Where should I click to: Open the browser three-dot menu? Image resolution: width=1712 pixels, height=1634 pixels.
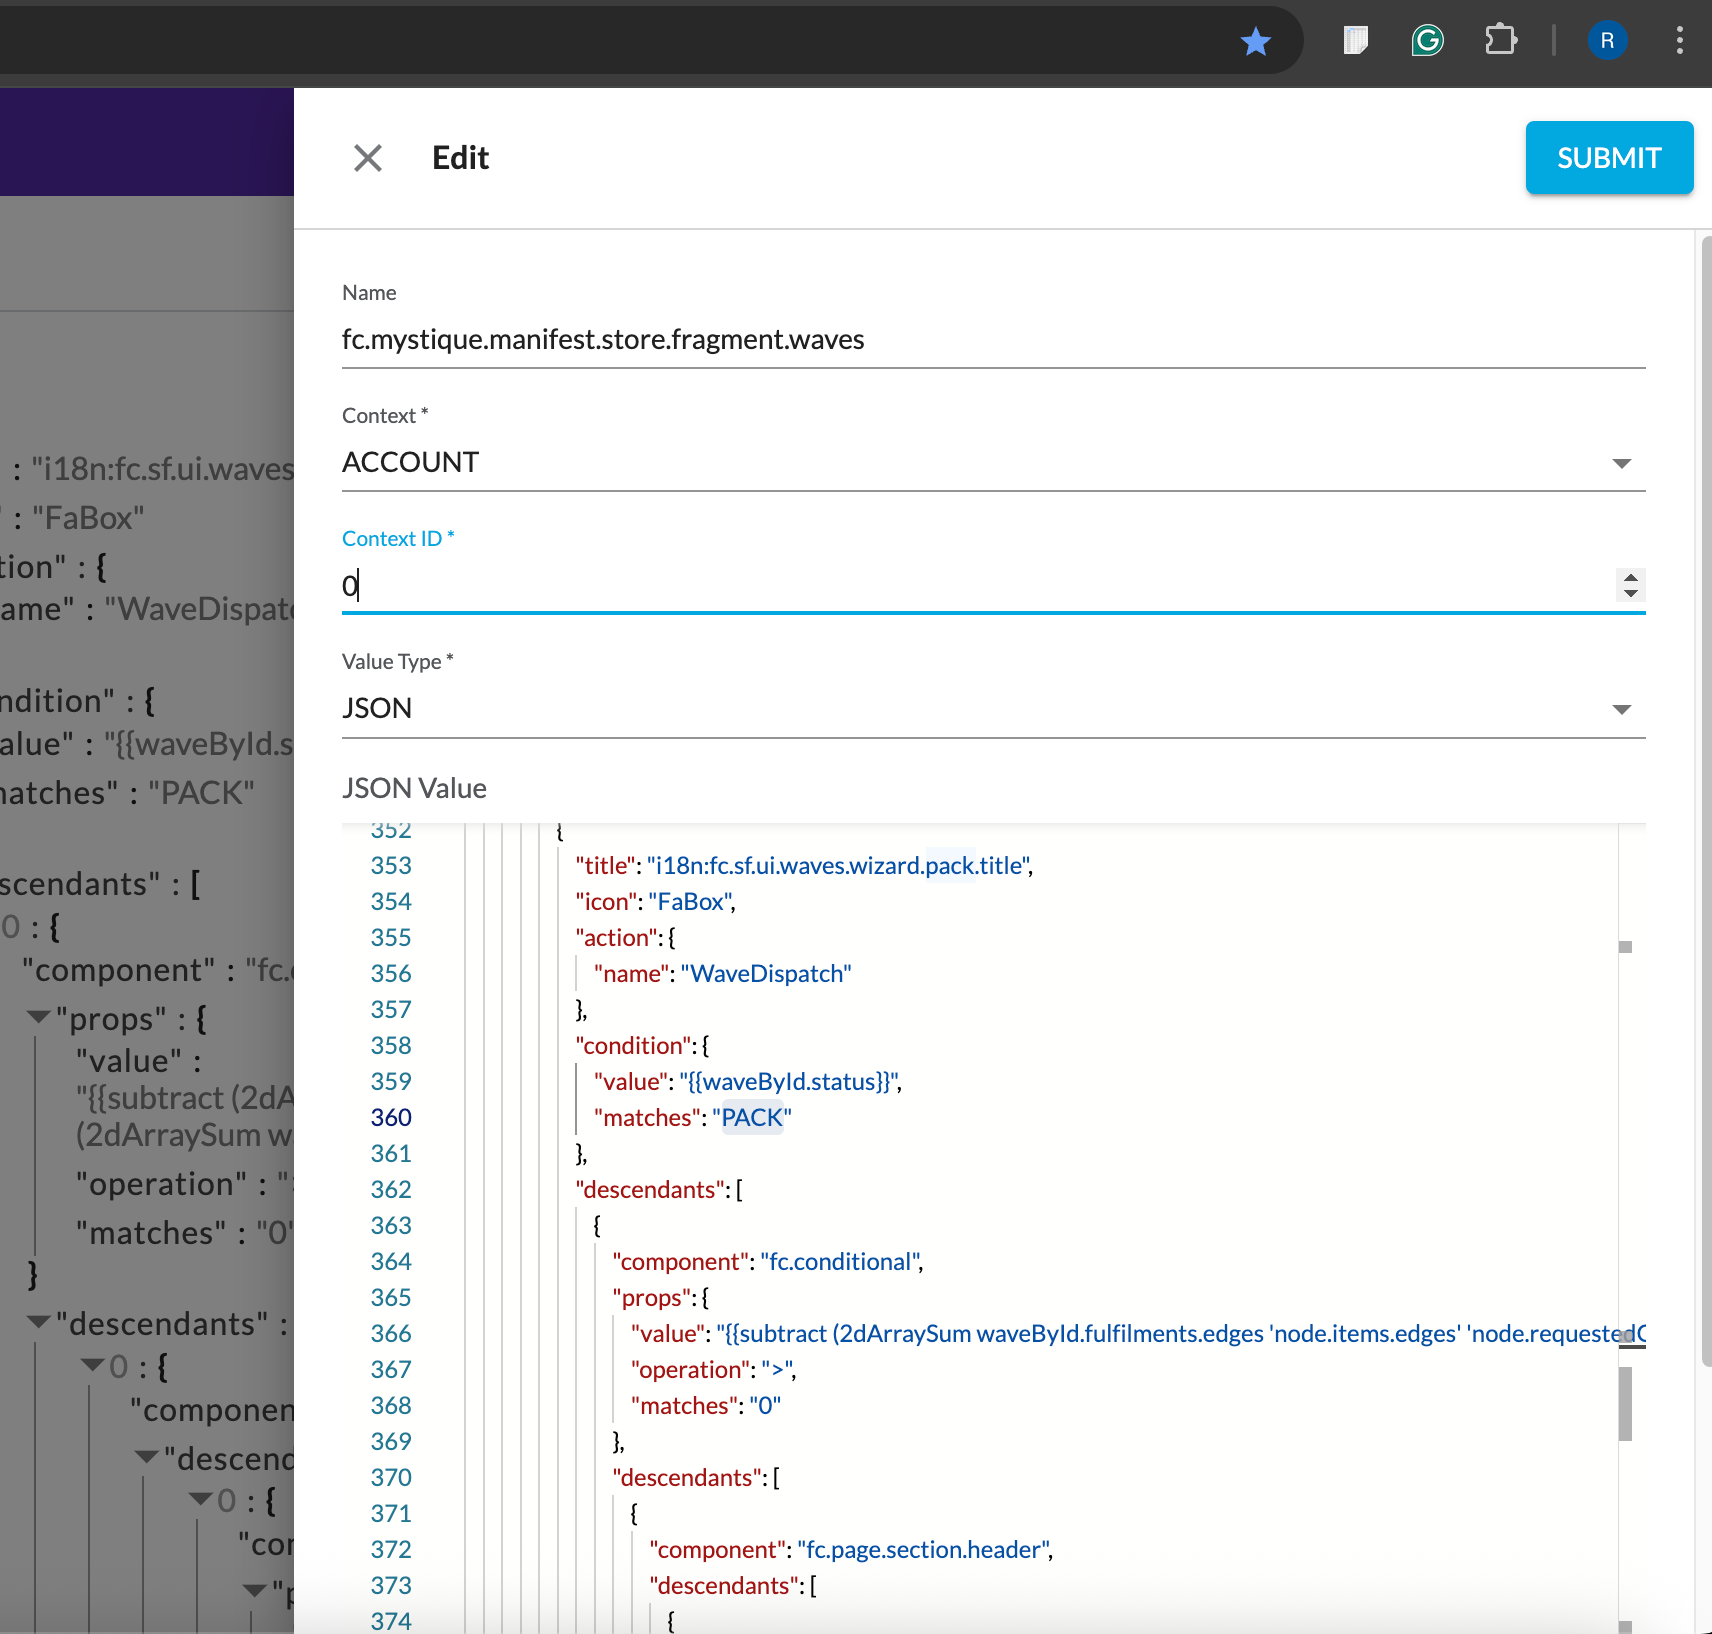1679,41
